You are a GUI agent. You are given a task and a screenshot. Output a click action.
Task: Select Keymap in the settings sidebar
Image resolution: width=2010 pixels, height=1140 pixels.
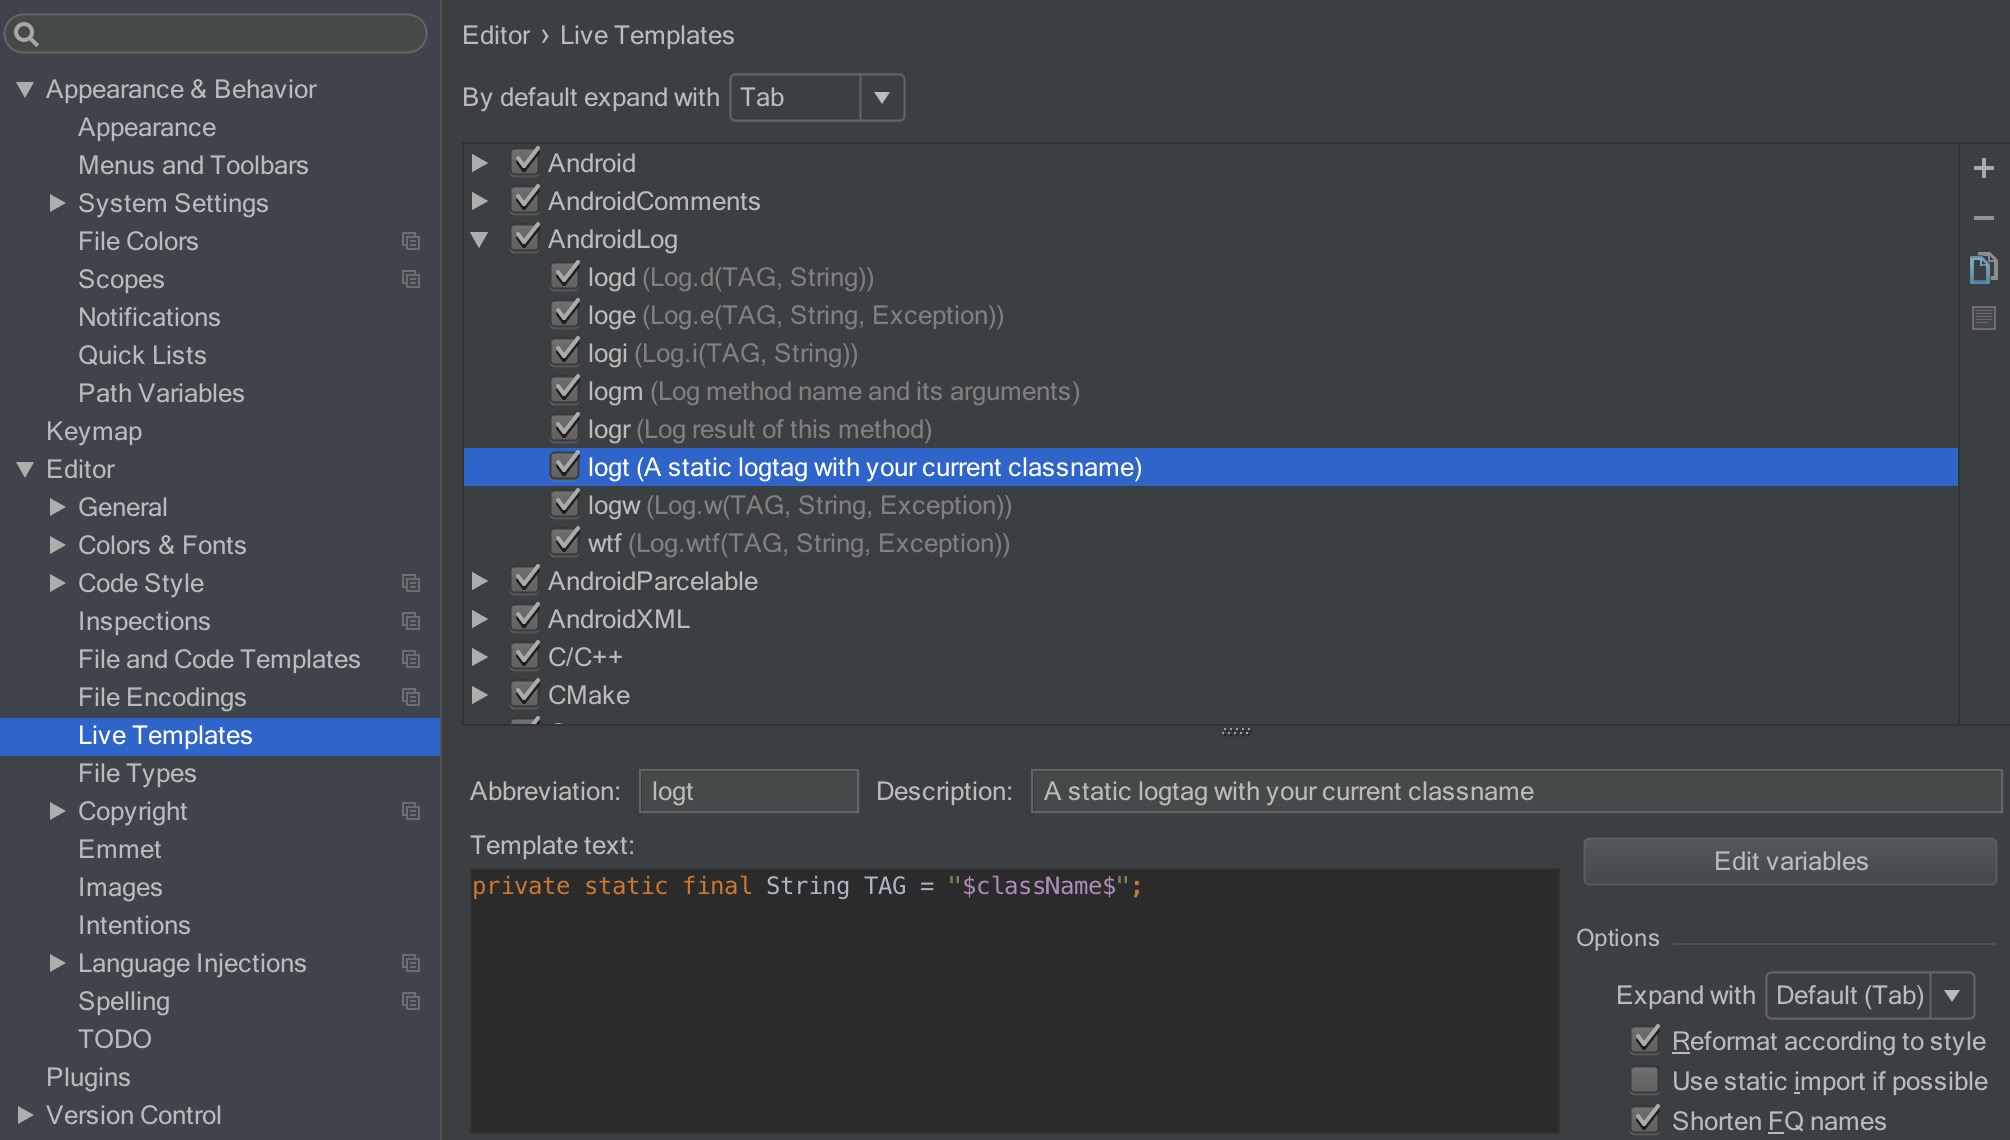(94, 431)
